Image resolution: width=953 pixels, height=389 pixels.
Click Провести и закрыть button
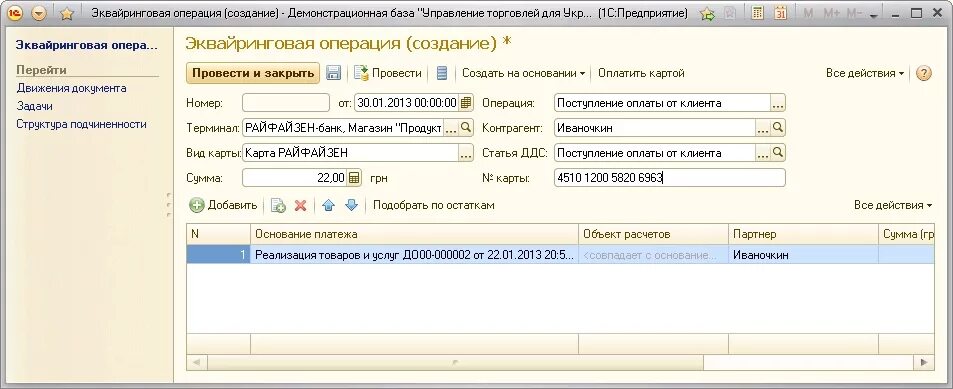(252, 73)
